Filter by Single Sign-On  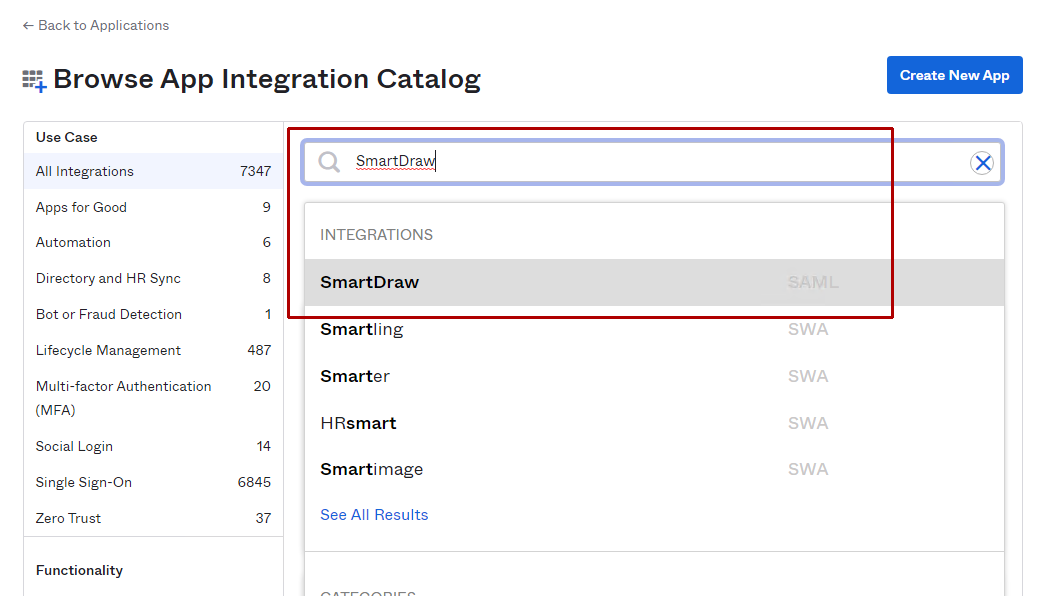[84, 482]
